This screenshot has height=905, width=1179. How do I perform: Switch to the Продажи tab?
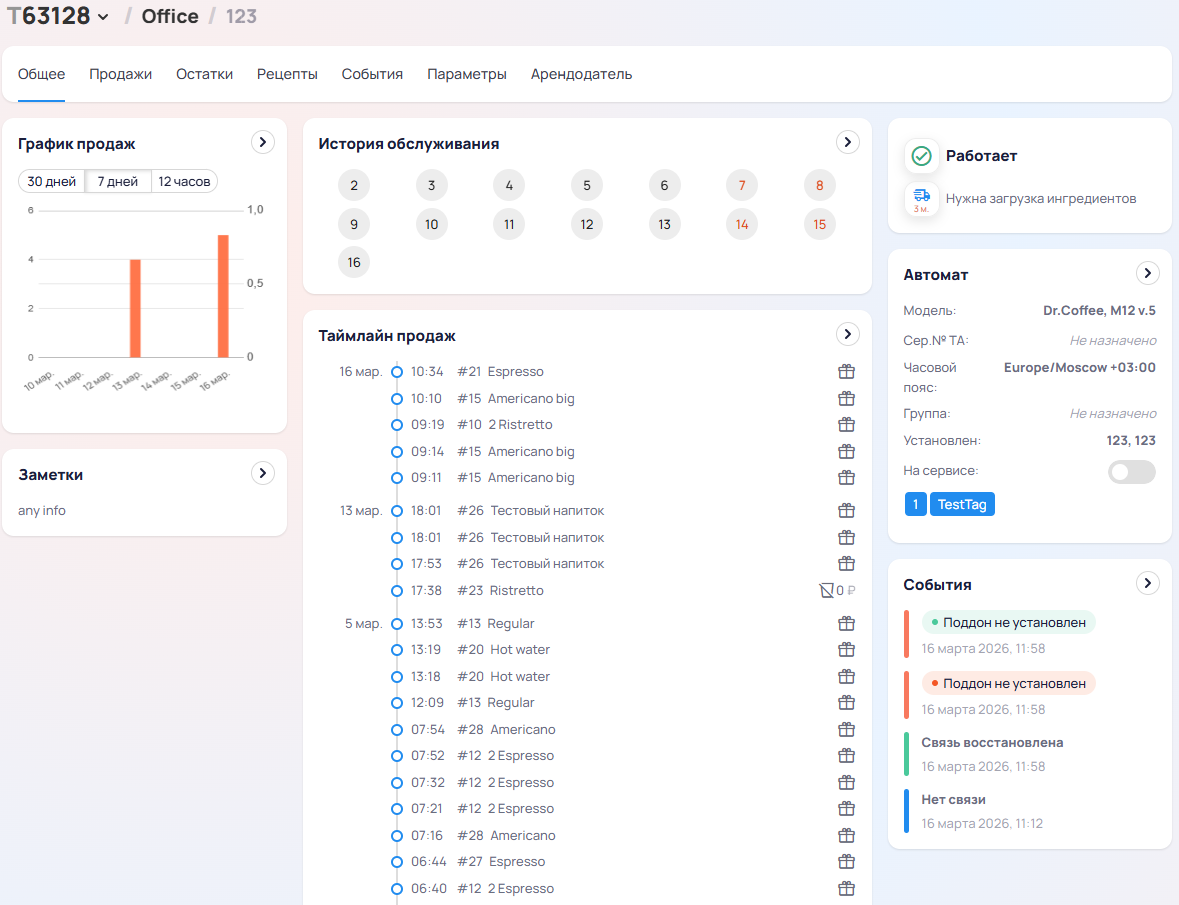coord(120,74)
